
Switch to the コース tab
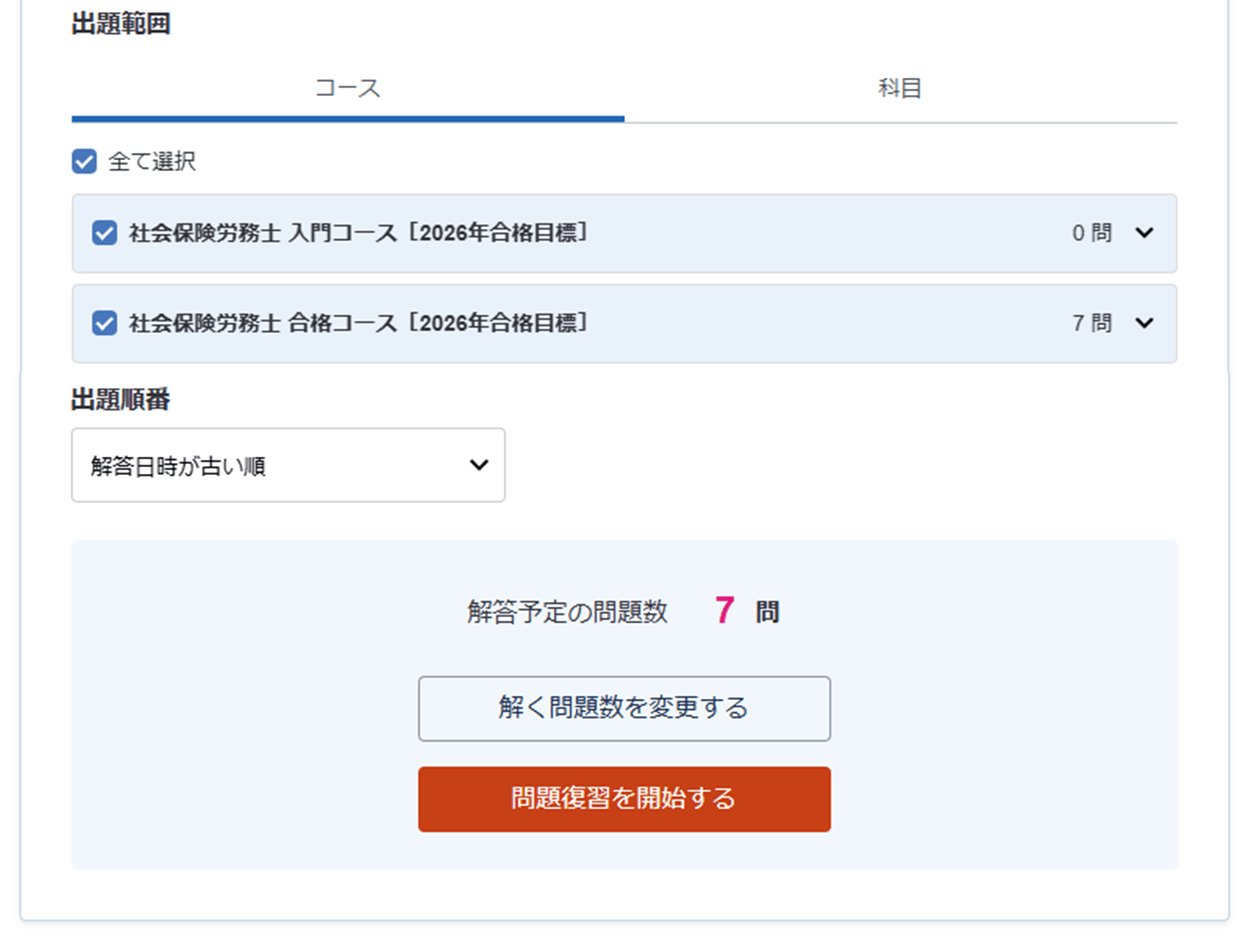point(348,88)
